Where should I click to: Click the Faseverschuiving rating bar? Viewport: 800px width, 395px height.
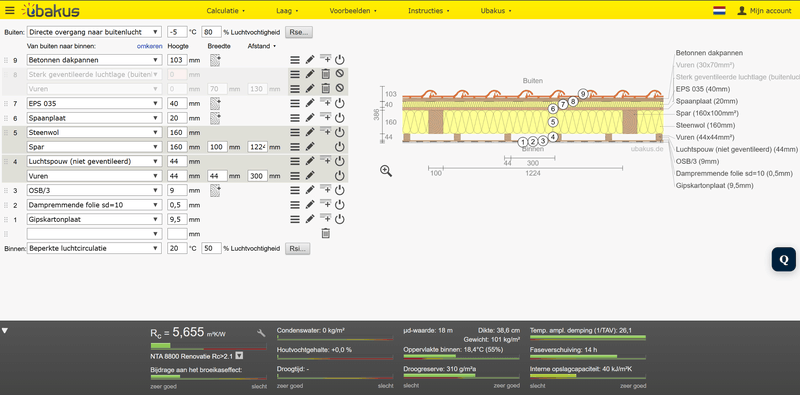click(x=588, y=356)
